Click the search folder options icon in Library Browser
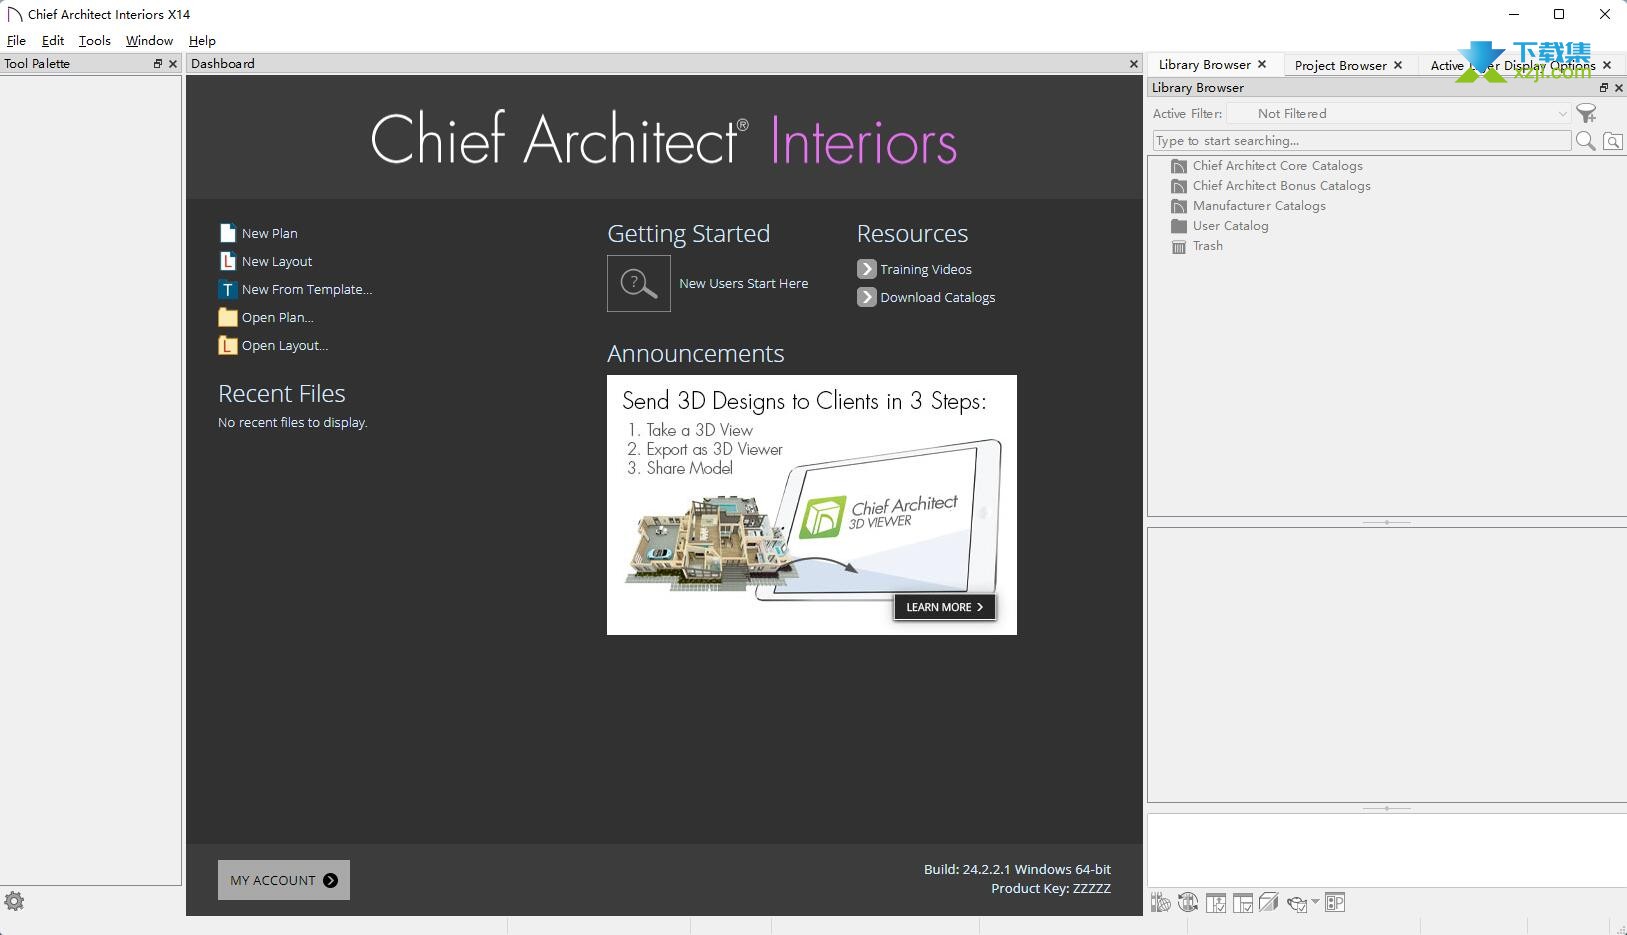This screenshot has width=1627, height=935. 1612,141
